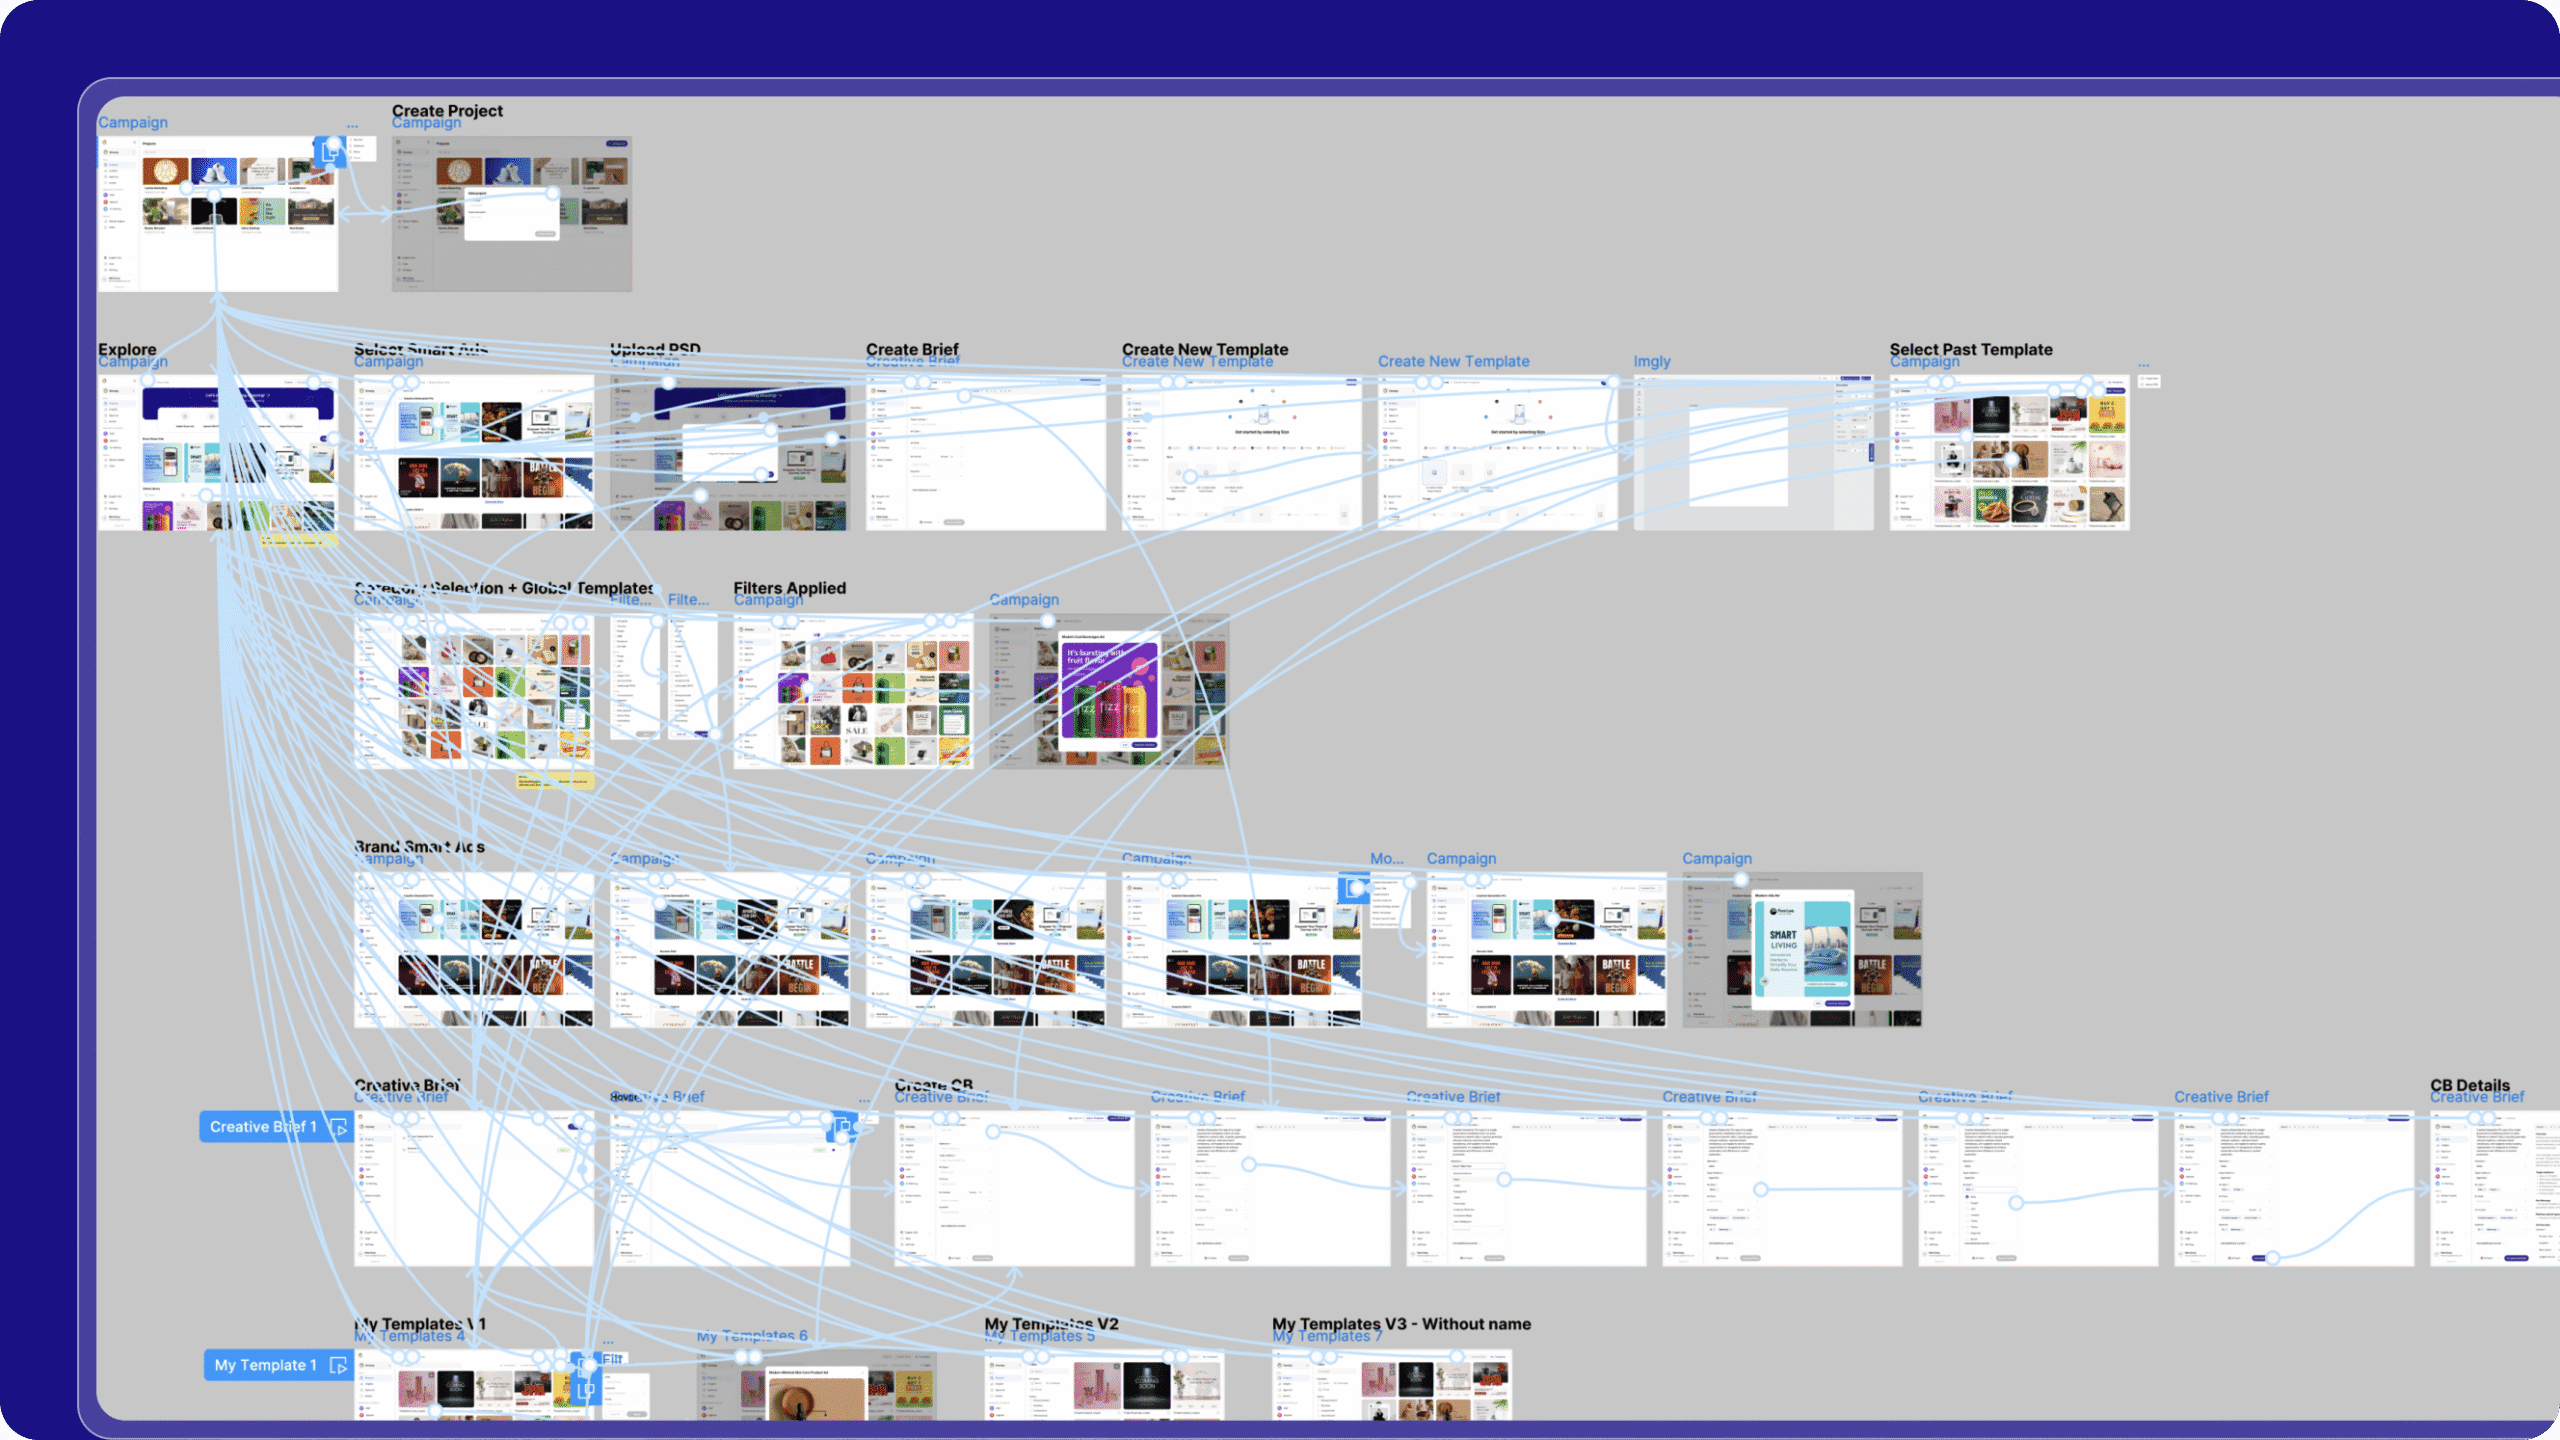Select the CB Details section title
This screenshot has width=2560, height=1440.
2469,1084
